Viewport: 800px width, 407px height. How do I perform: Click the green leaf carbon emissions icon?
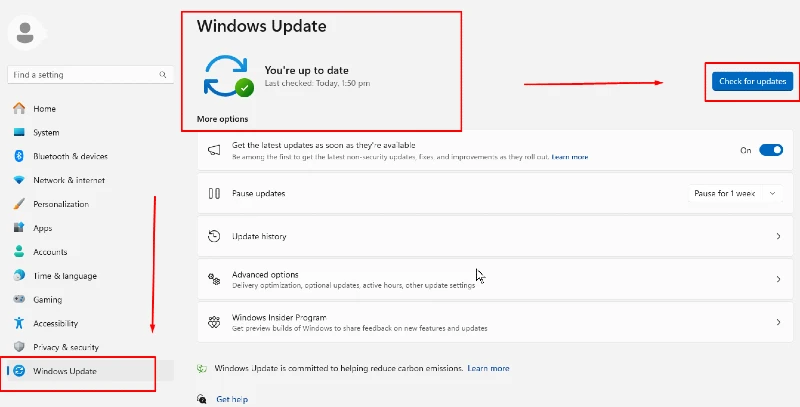[202, 368]
